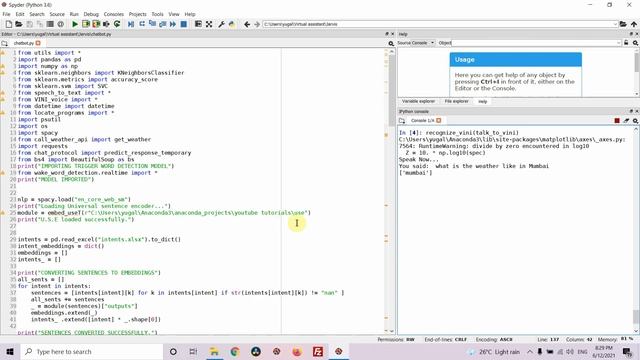Open the File menu
This screenshot has height=360, width=640.
click(7, 14)
